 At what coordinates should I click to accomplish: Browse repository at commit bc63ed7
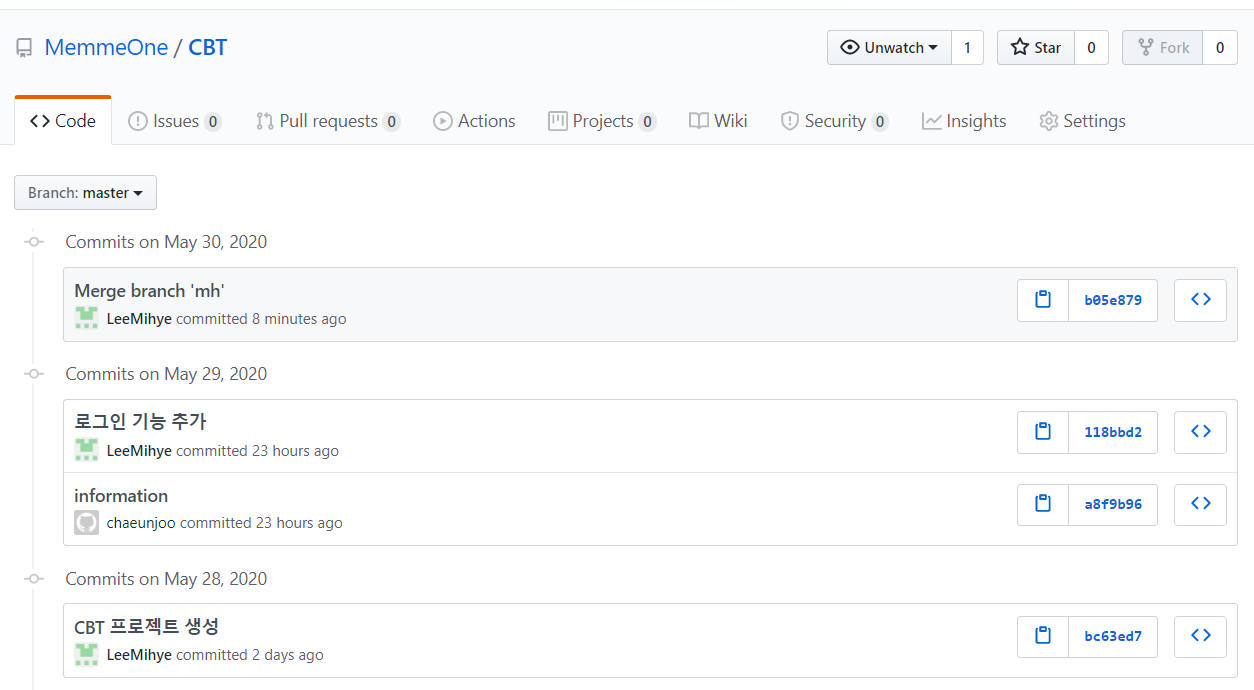(1200, 636)
